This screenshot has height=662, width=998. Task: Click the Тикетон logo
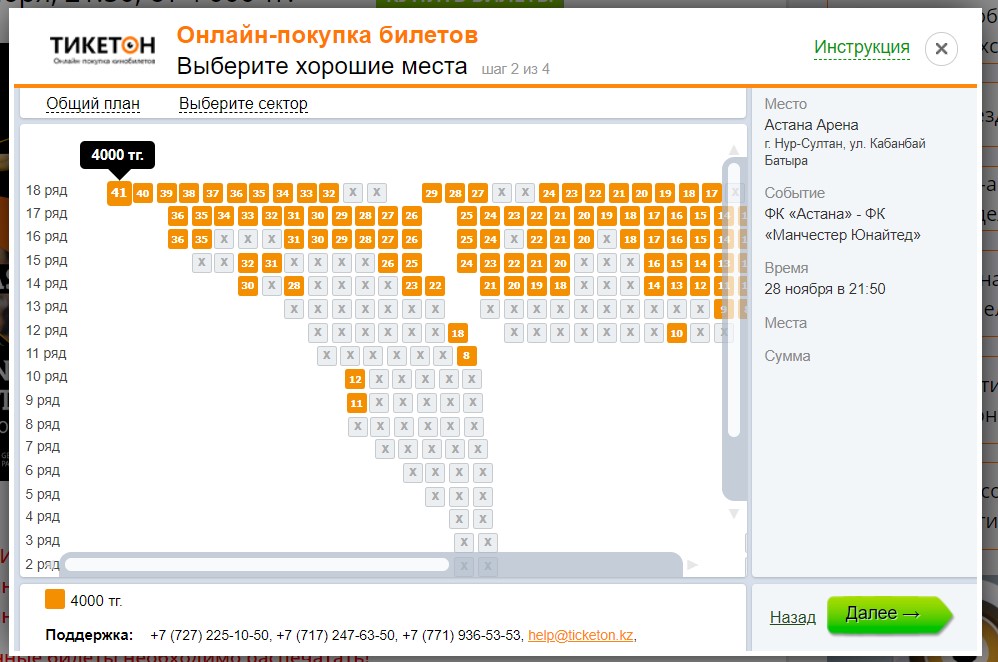click(x=103, y=49)
